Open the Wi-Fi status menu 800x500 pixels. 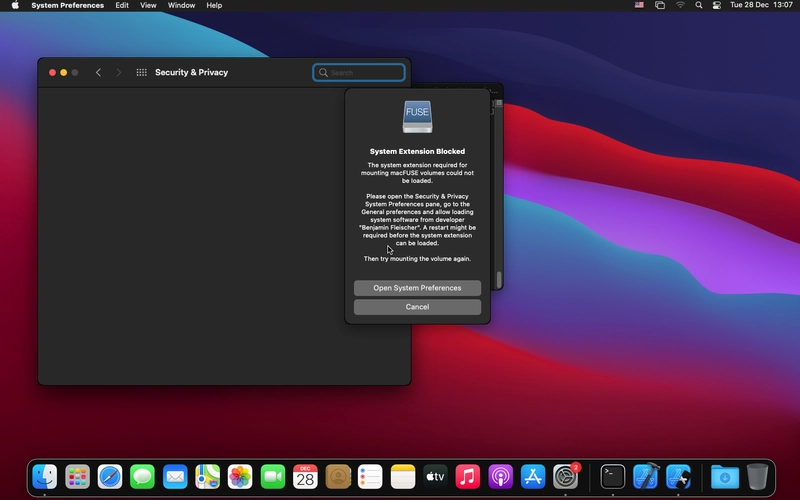point(680,5)
